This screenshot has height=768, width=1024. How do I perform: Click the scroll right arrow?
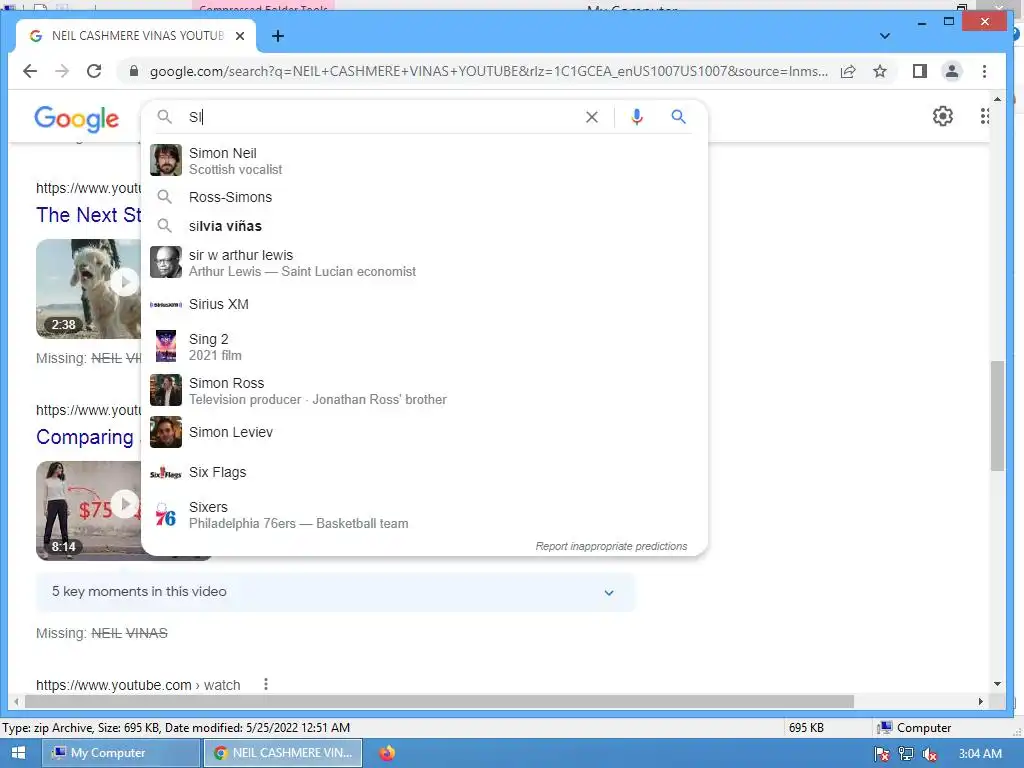tap(980, 701)
